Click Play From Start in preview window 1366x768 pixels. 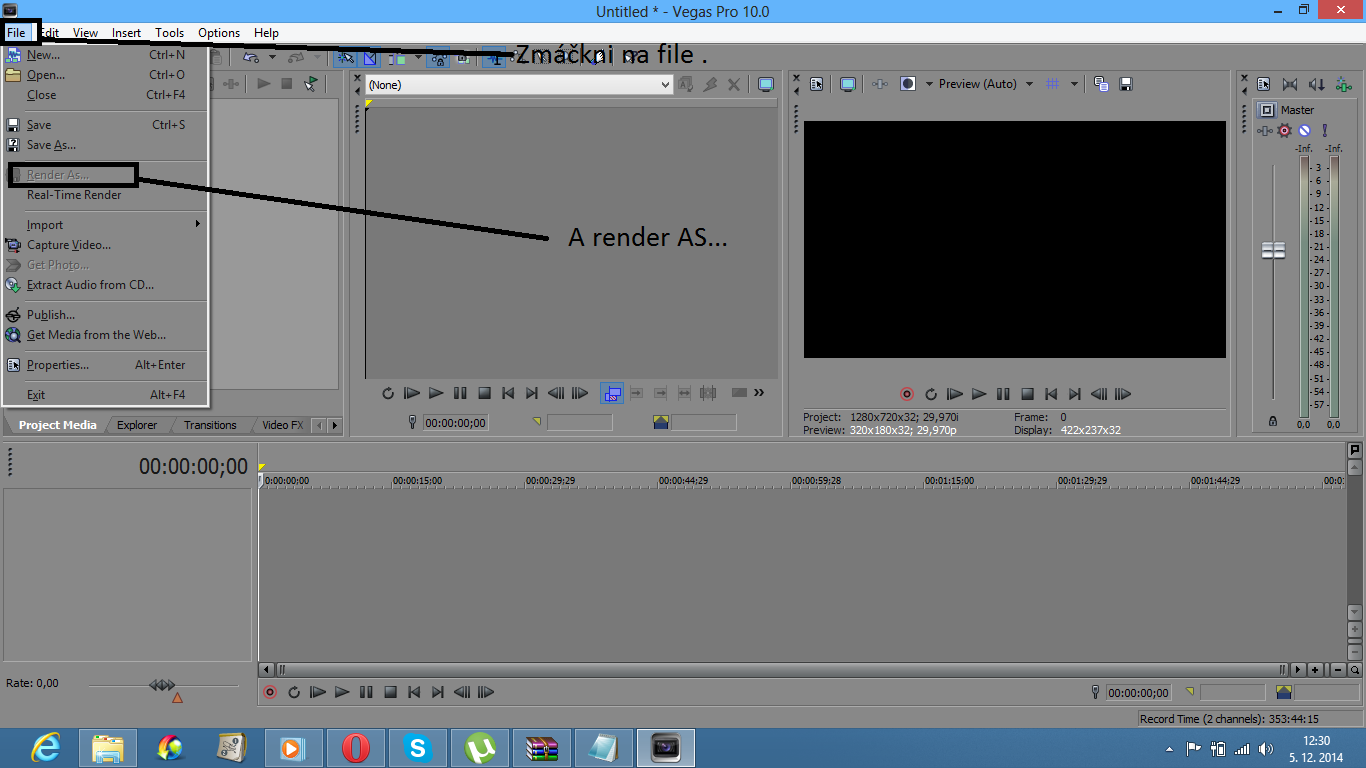click(955, 394)
